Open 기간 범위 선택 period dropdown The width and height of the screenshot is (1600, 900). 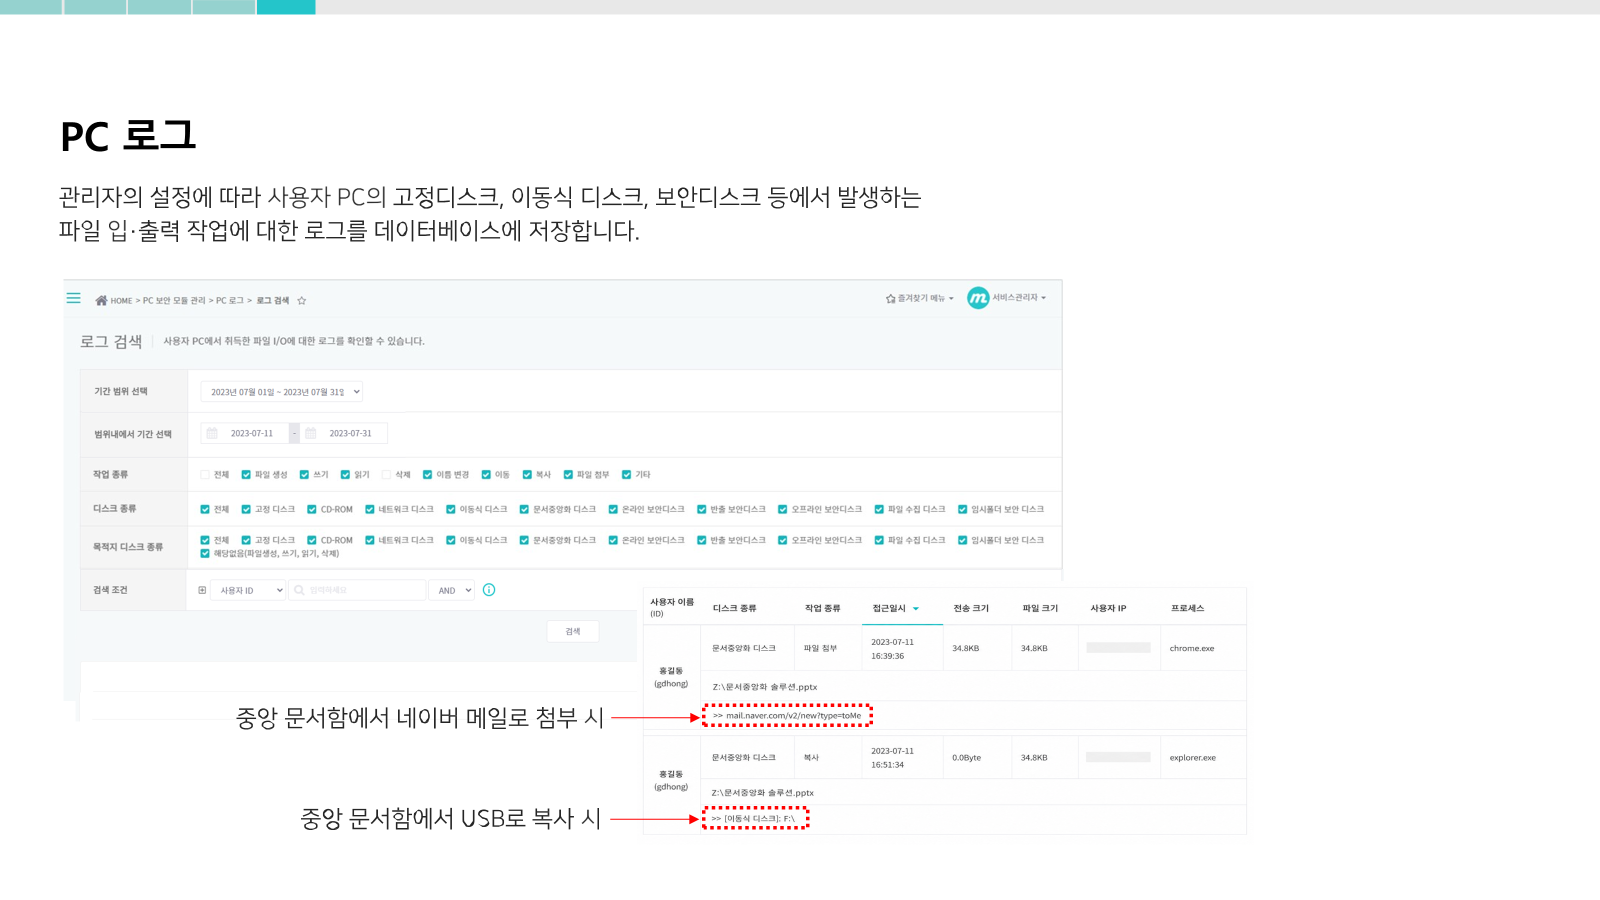click(x=282, y=392)
